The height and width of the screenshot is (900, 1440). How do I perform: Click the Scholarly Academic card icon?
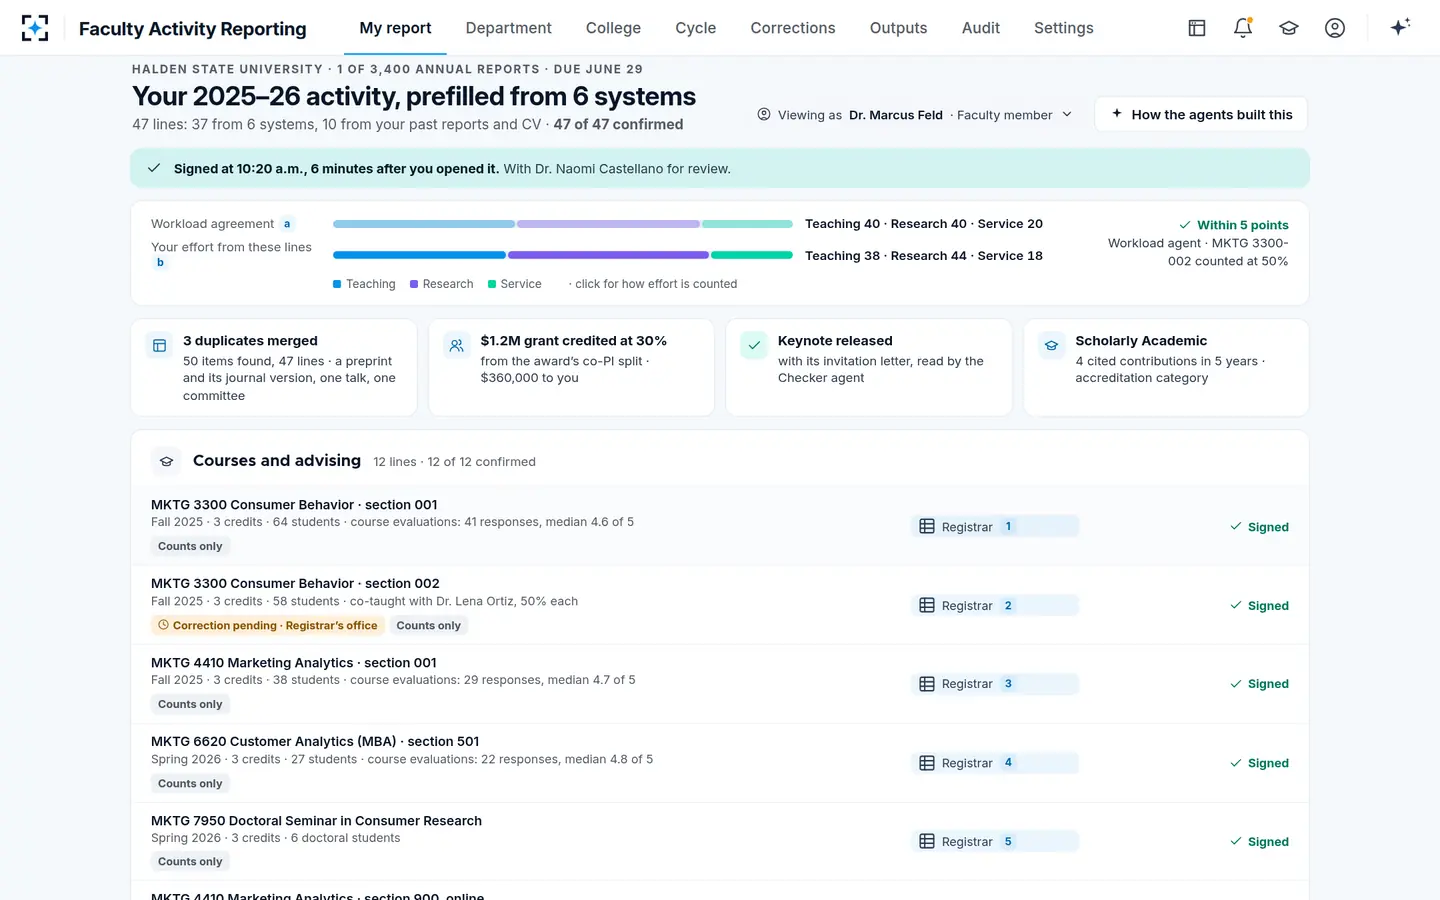click(1051, 346)
